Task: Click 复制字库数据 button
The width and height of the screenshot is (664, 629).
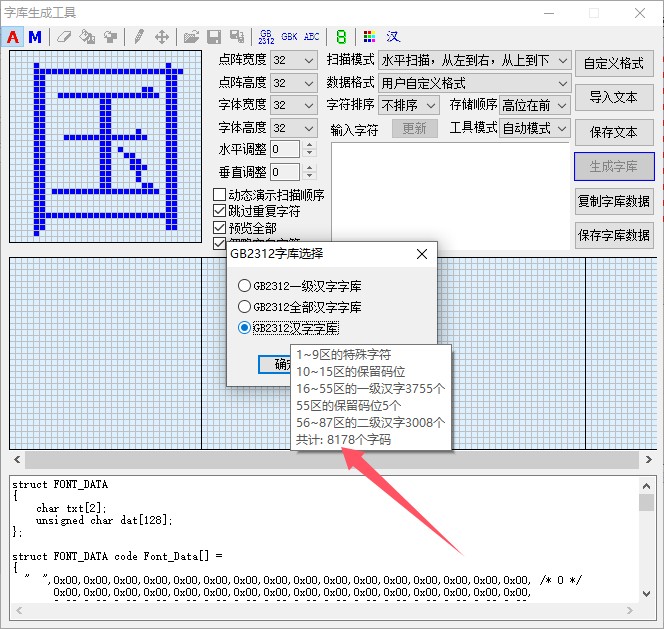Action: point(614,201)
